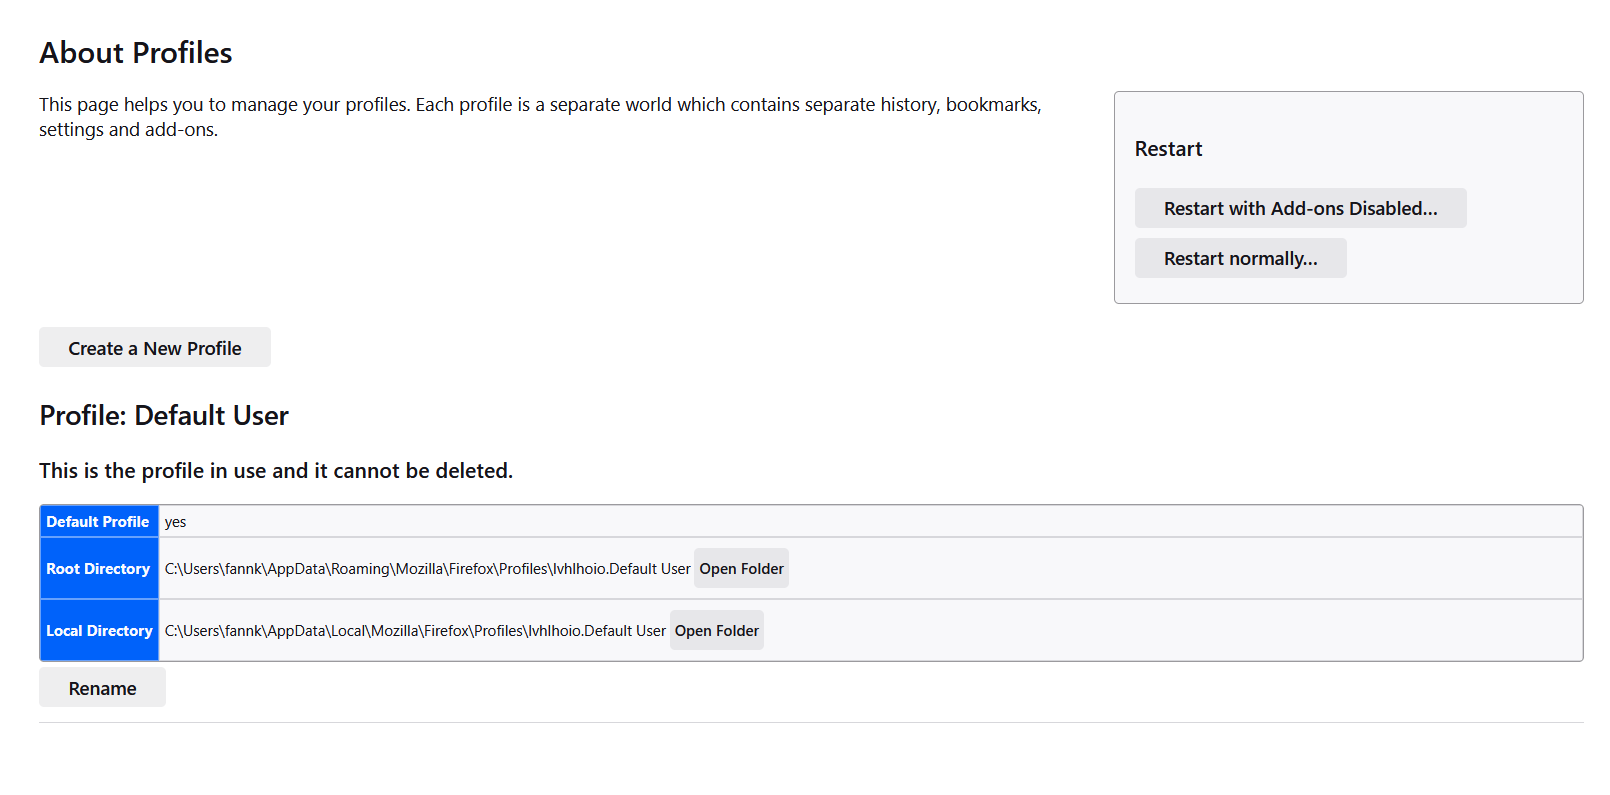Select the Local Directory header cell

[x=99, y=630]
